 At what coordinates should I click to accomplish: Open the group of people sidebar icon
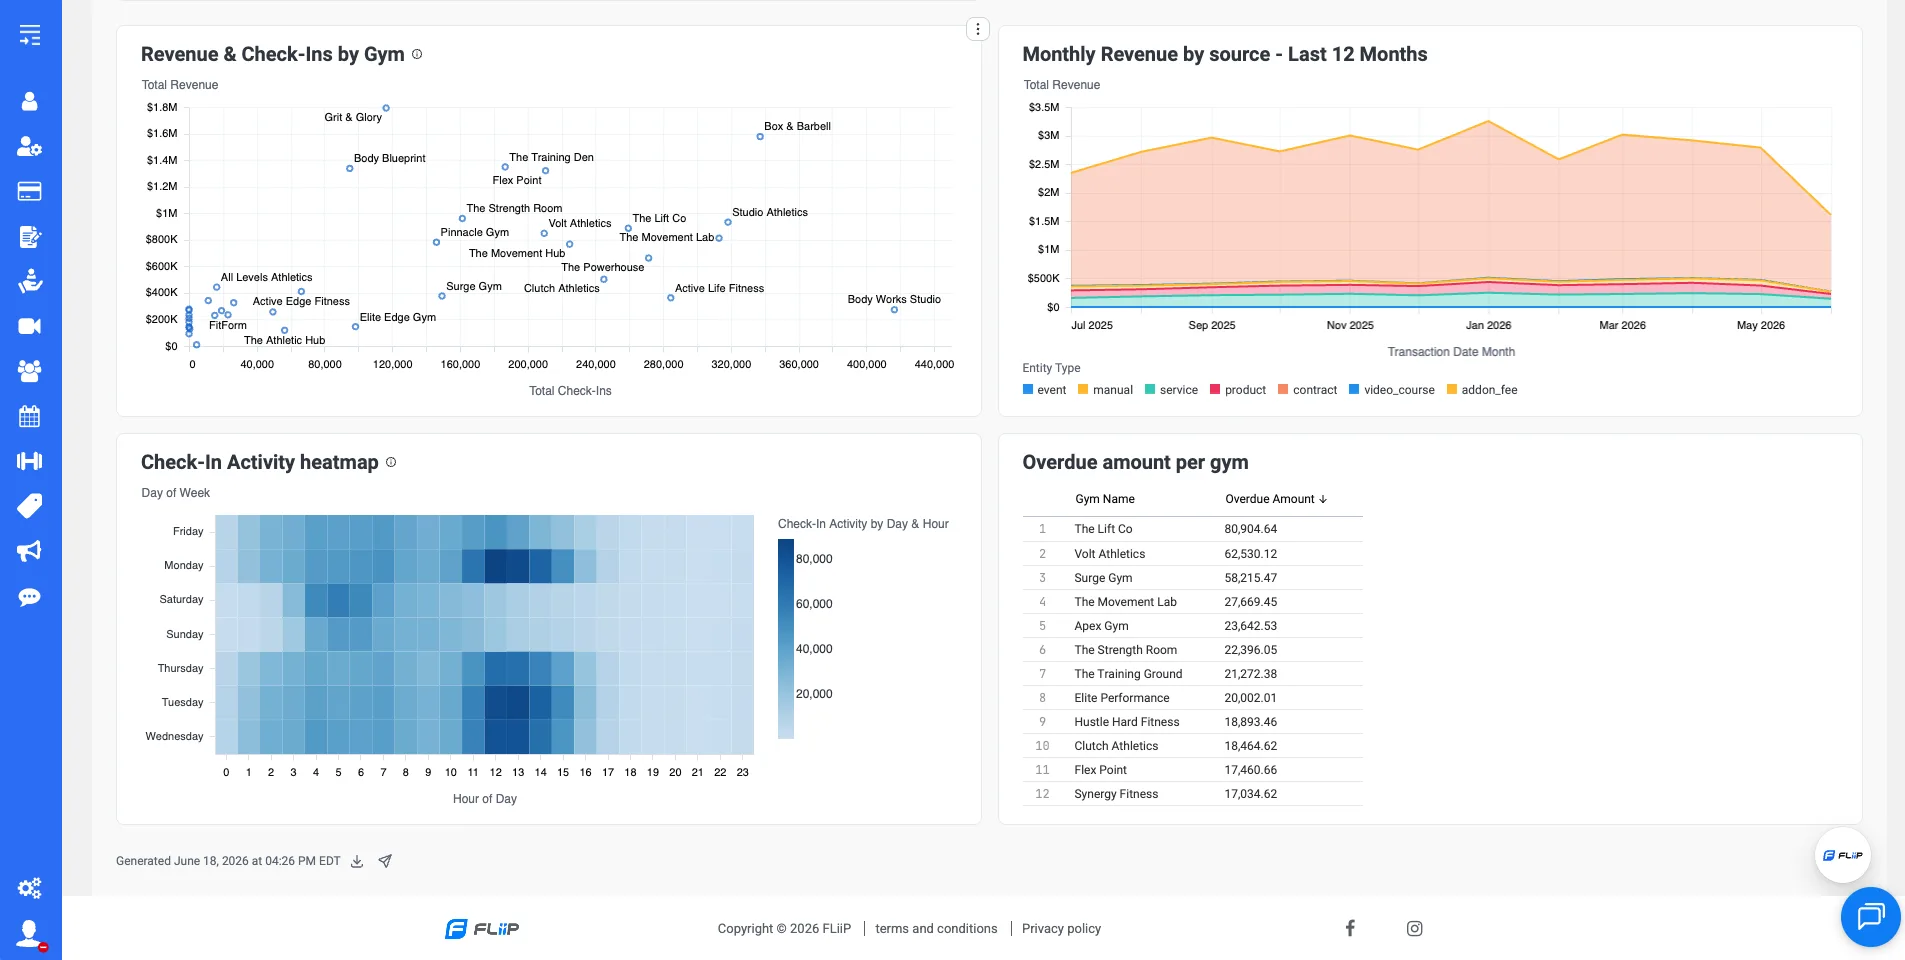tap(30, 371)
